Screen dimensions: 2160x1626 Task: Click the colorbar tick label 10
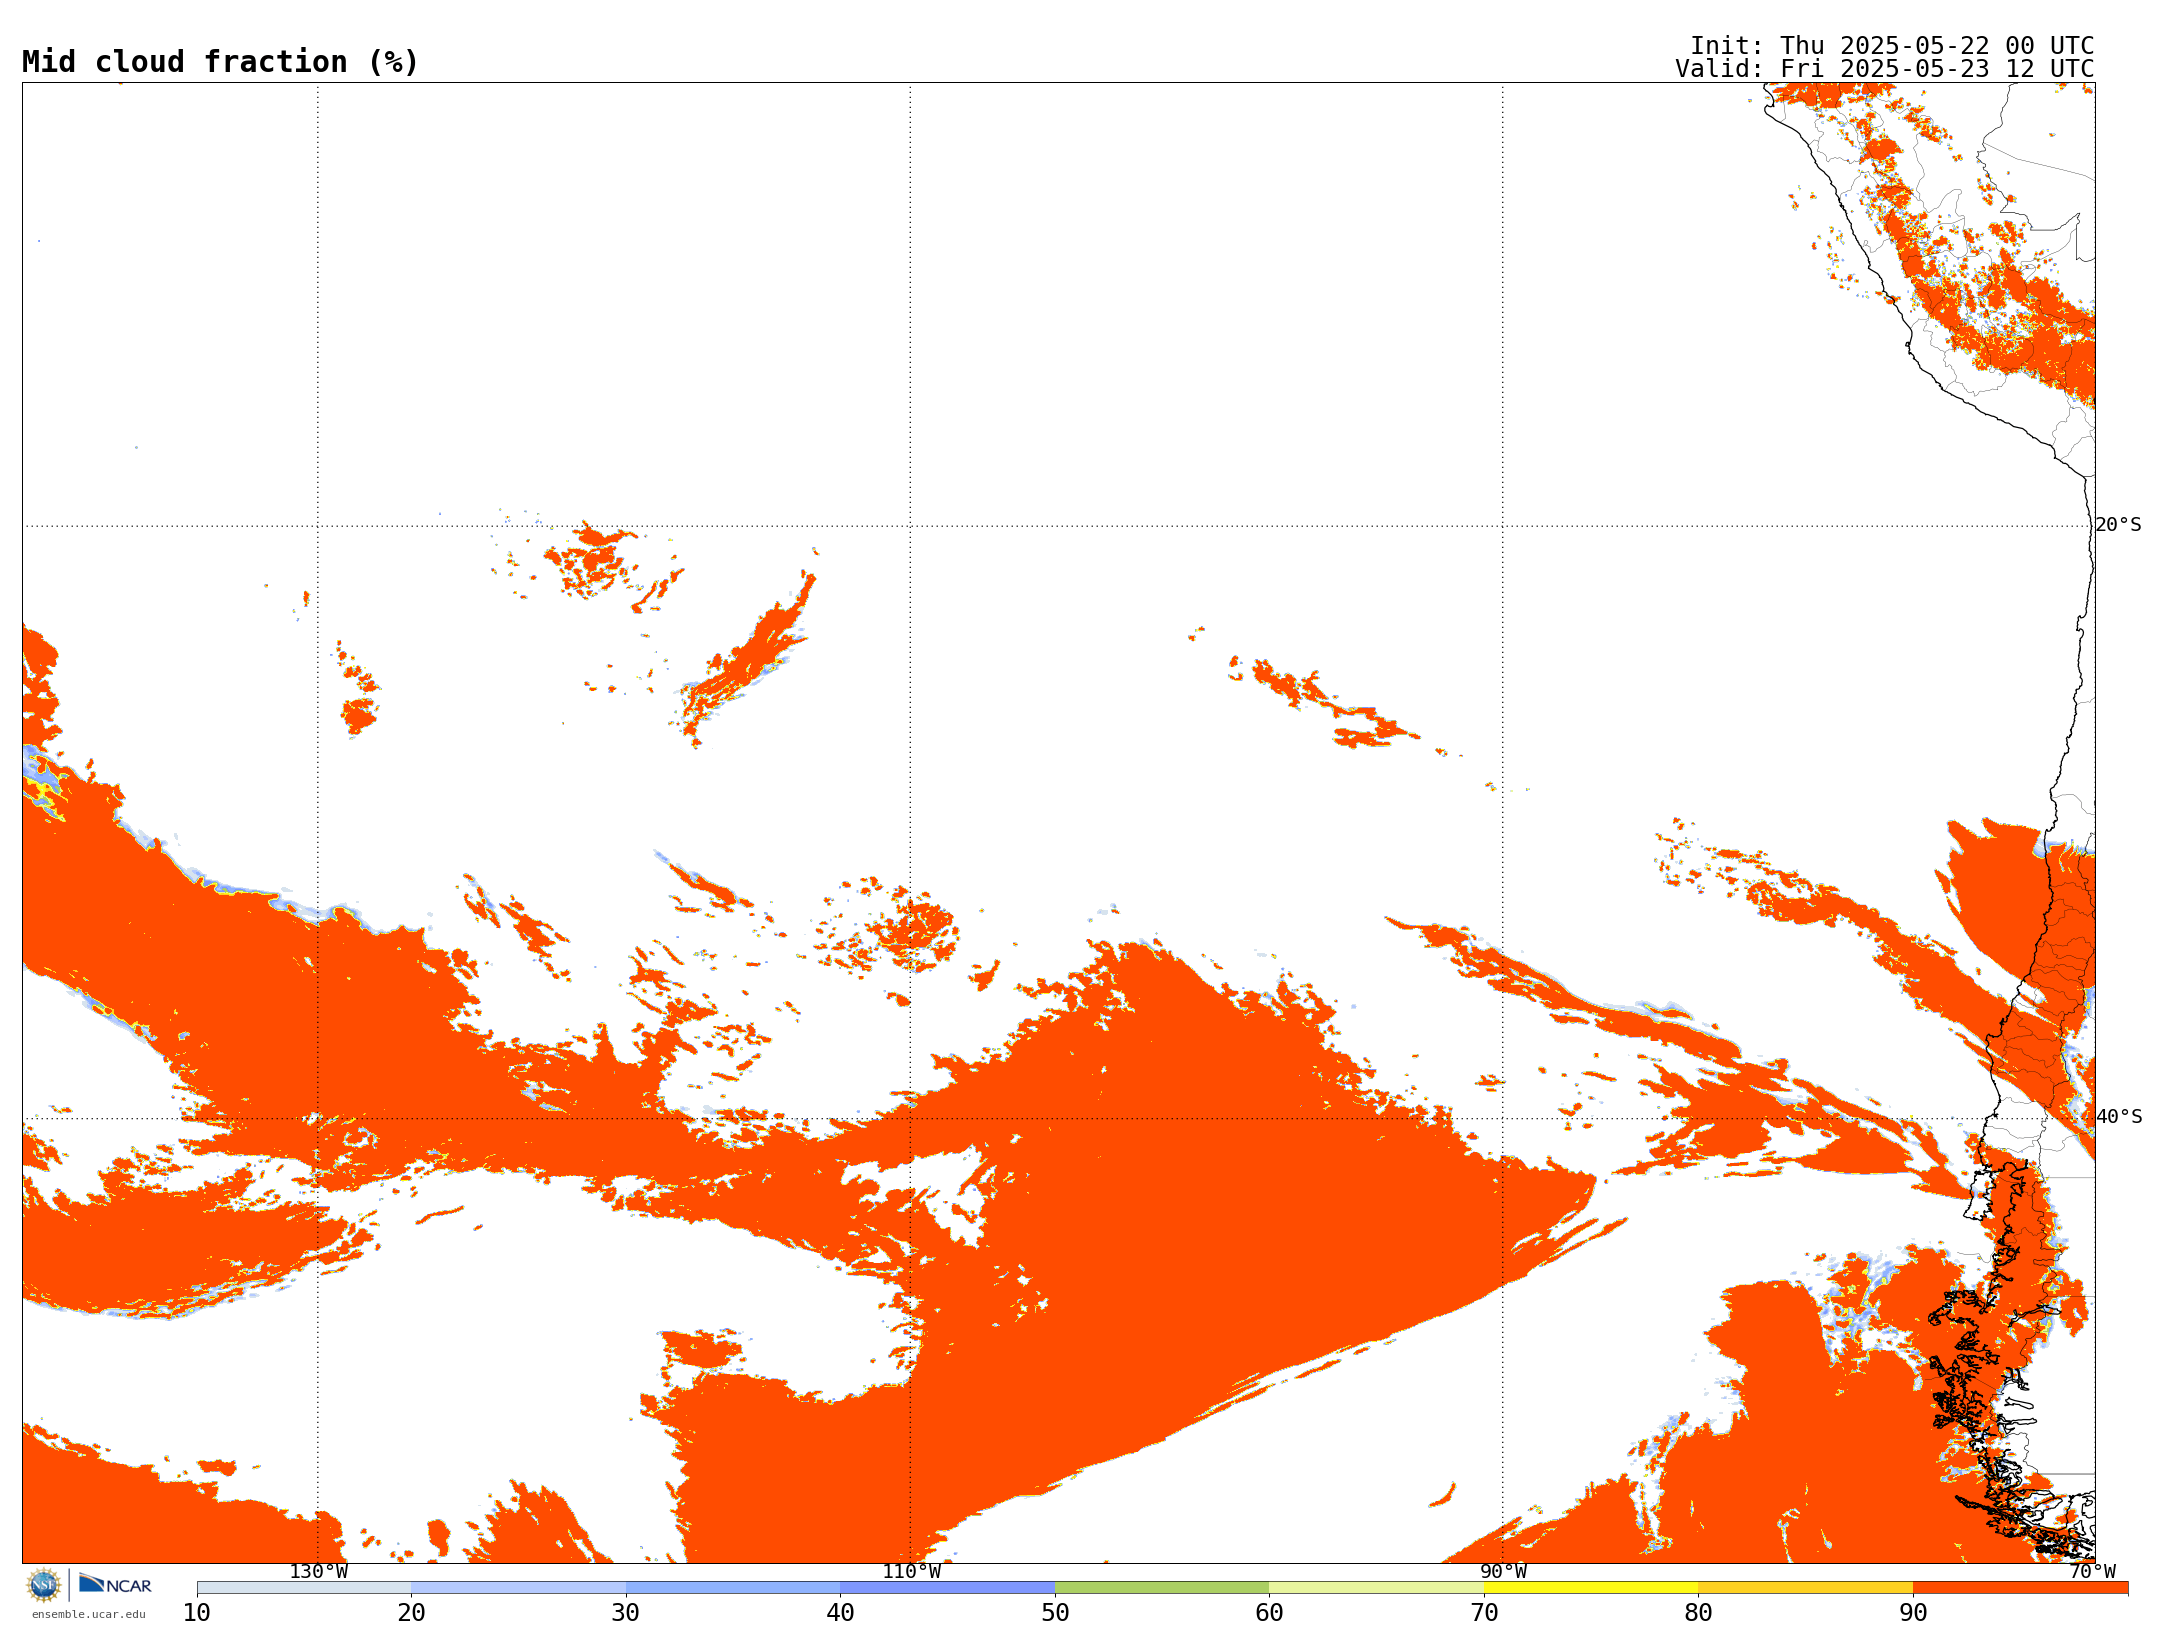point(197,1613)
